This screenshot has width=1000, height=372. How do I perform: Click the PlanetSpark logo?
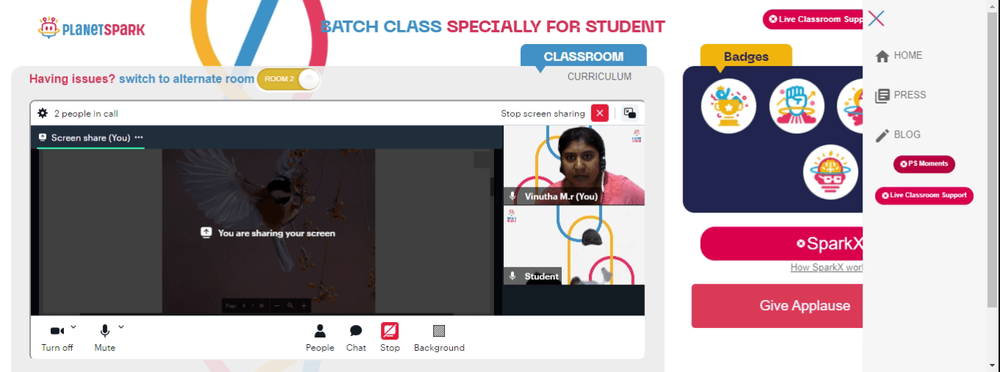point(91,28)
